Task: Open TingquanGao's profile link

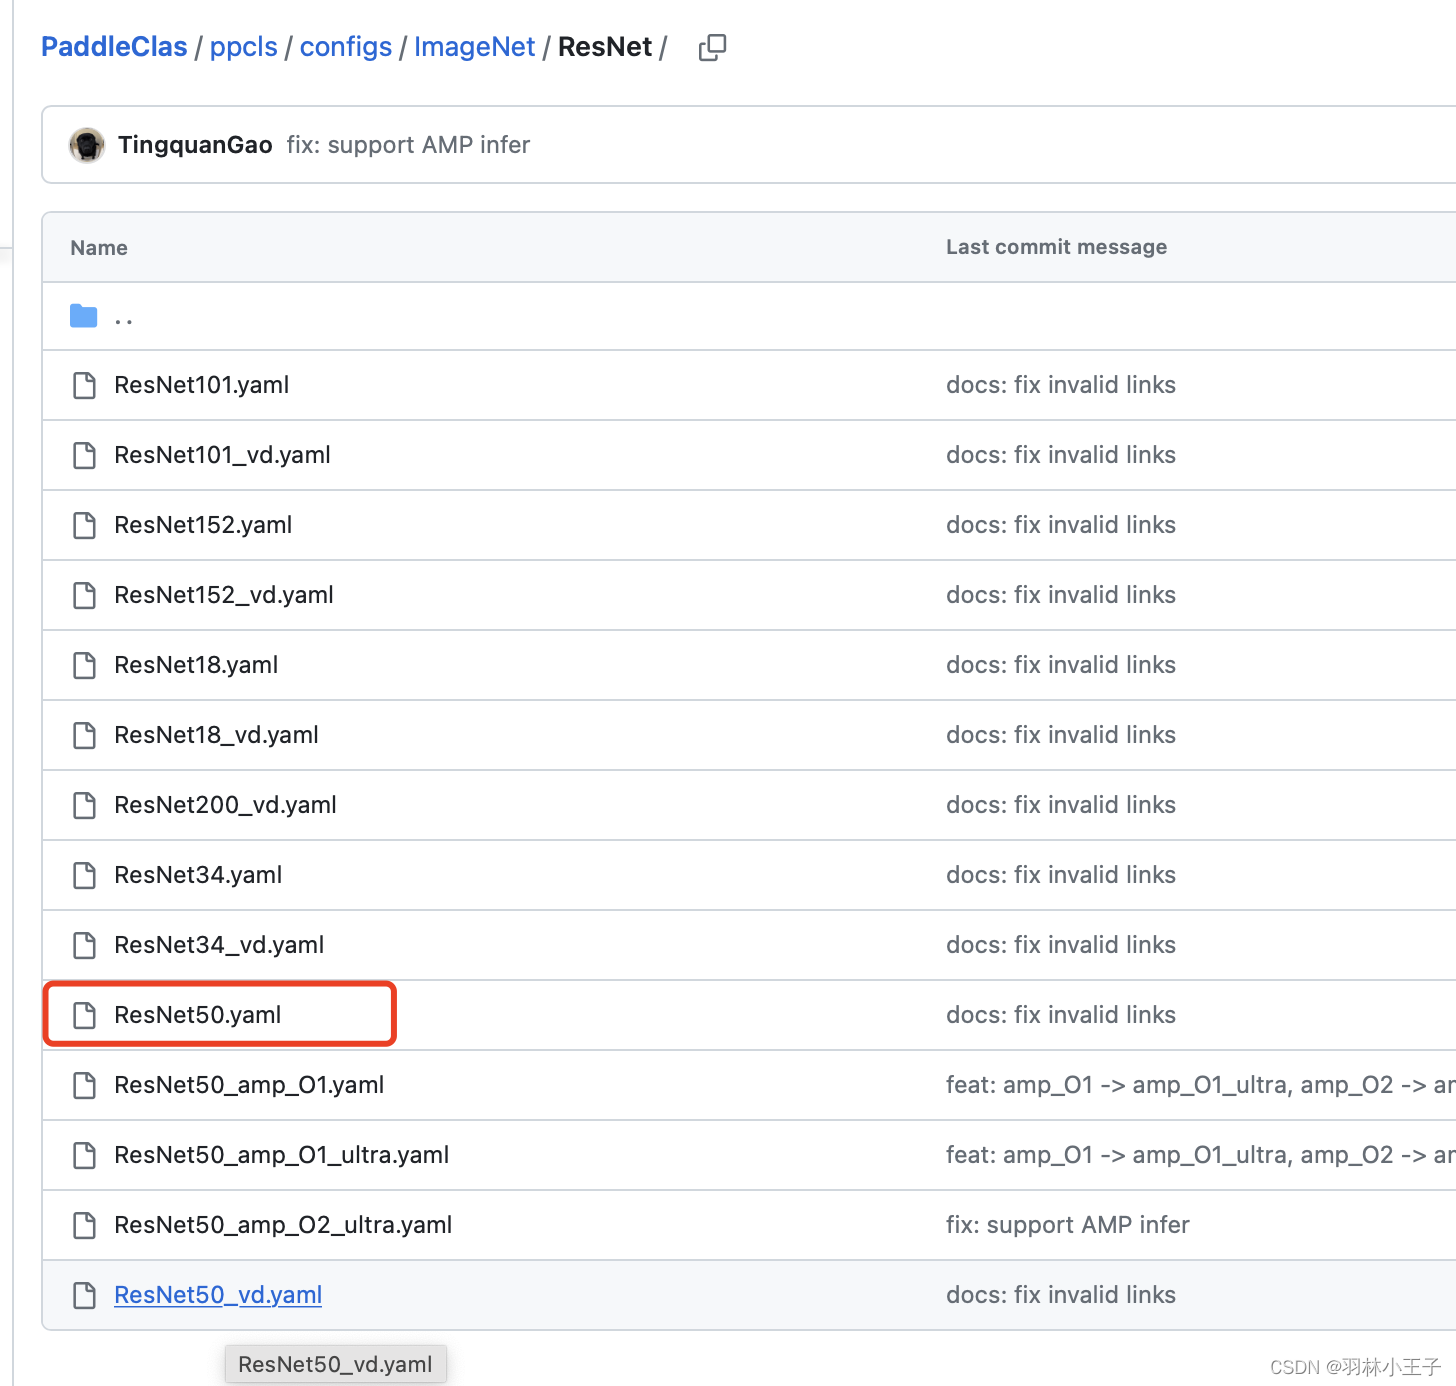Action: (195, 145)
